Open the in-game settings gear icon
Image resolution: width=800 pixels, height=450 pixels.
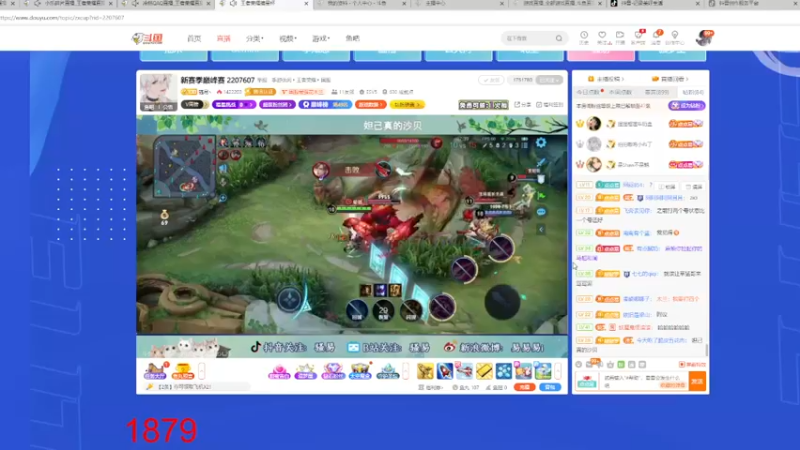click(x=541, y=142)
